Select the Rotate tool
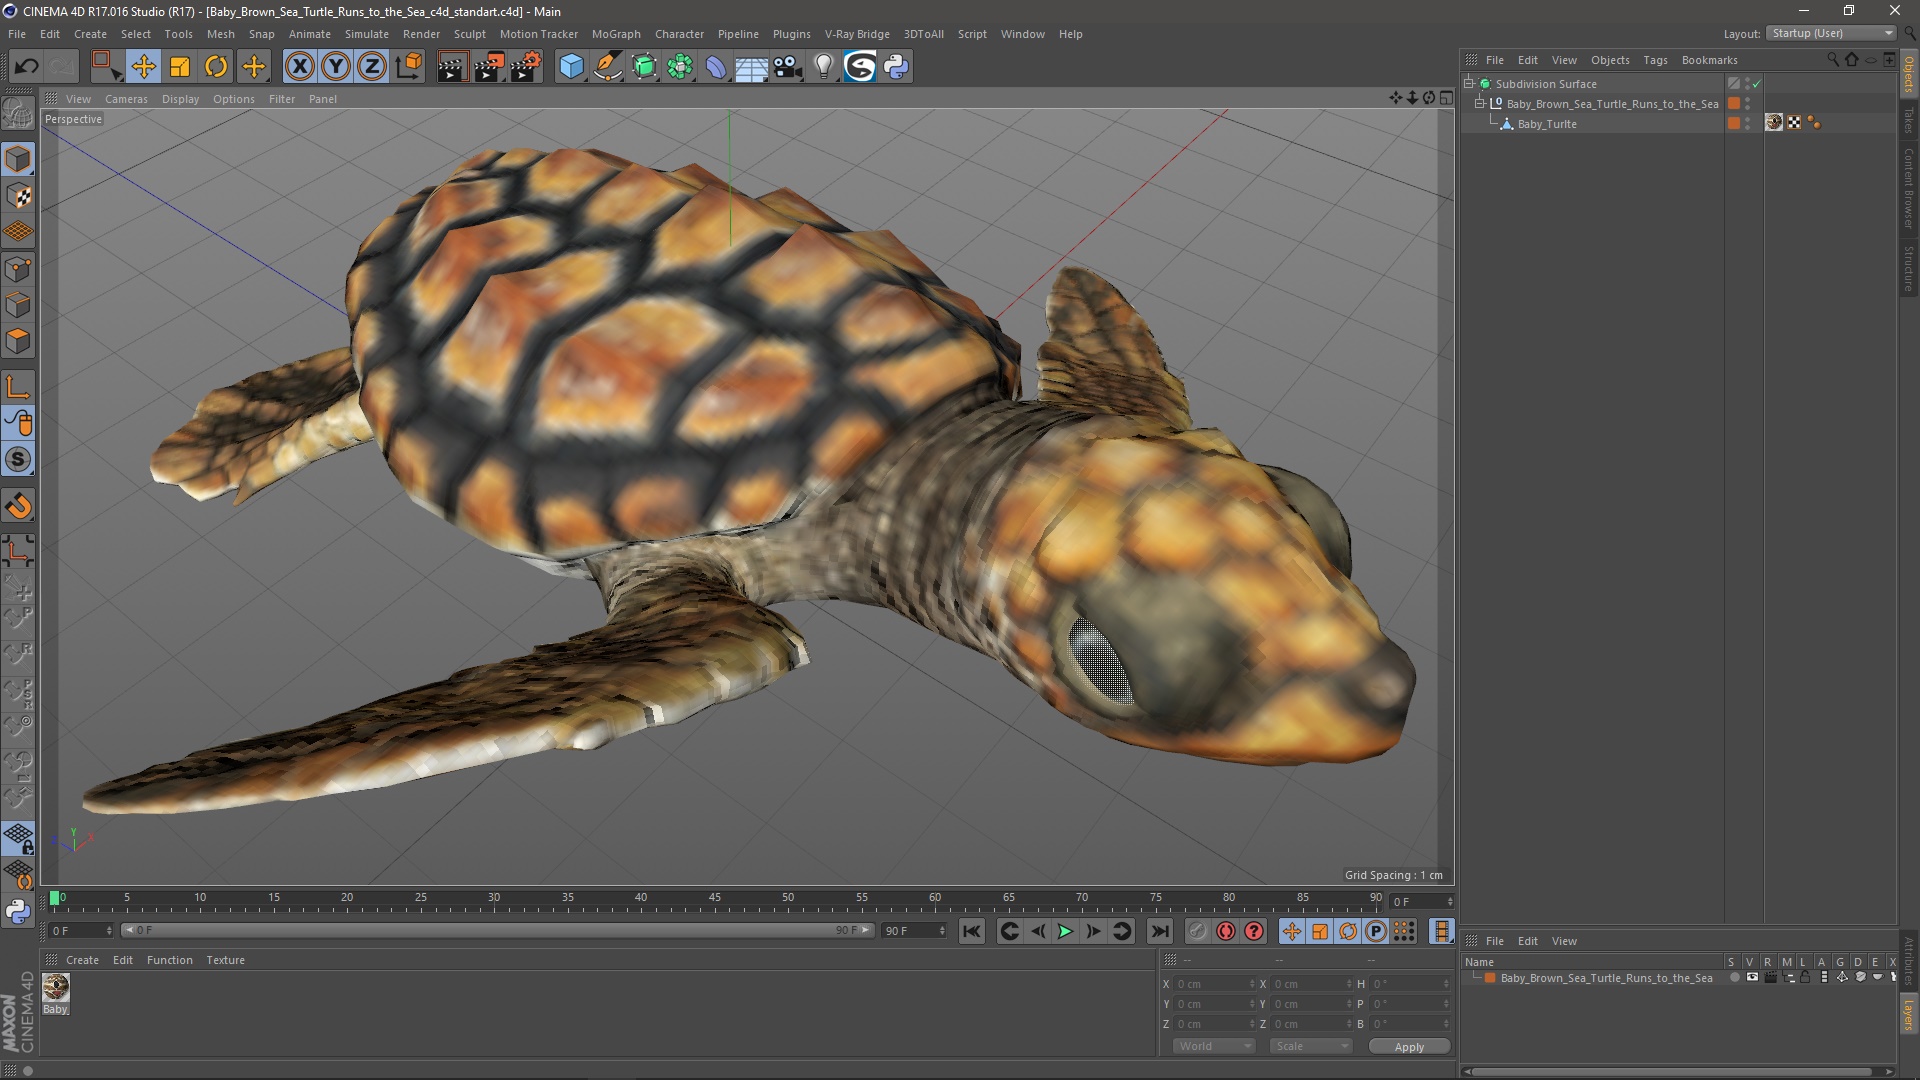Image resolution: width=1920 pixels, height=1080 pixels. click(216, 67)
